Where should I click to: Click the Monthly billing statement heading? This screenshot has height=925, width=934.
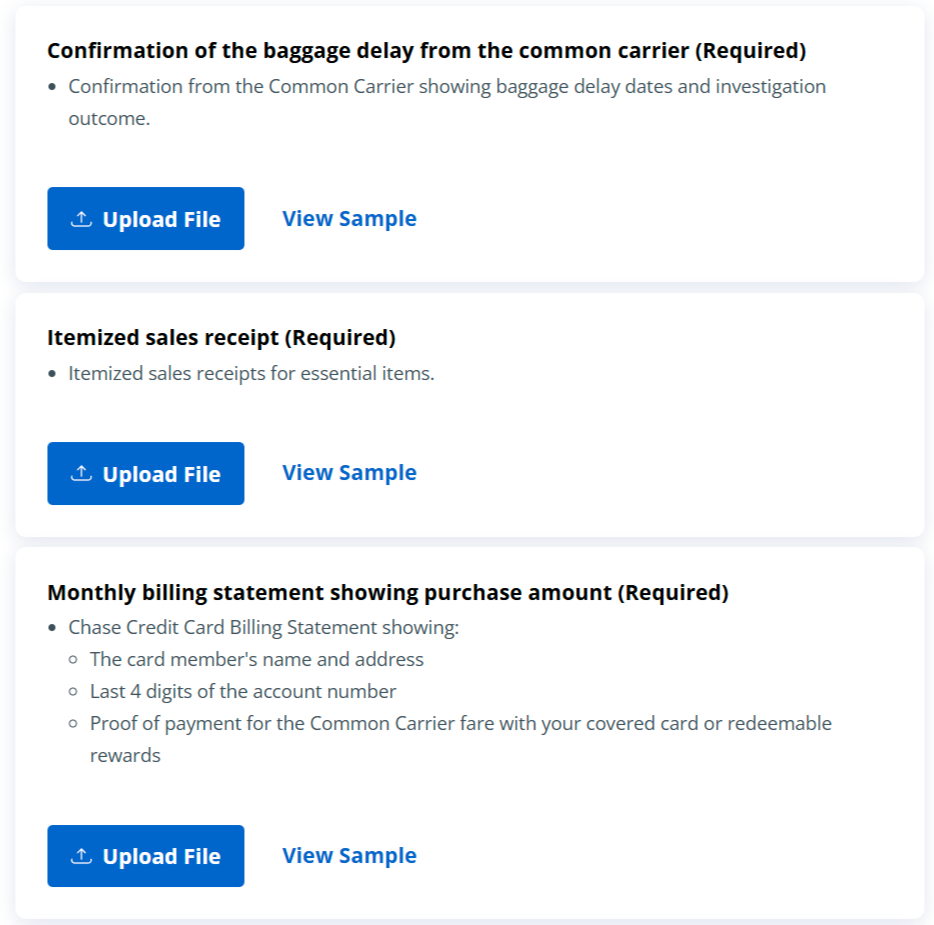pos(387,593)
